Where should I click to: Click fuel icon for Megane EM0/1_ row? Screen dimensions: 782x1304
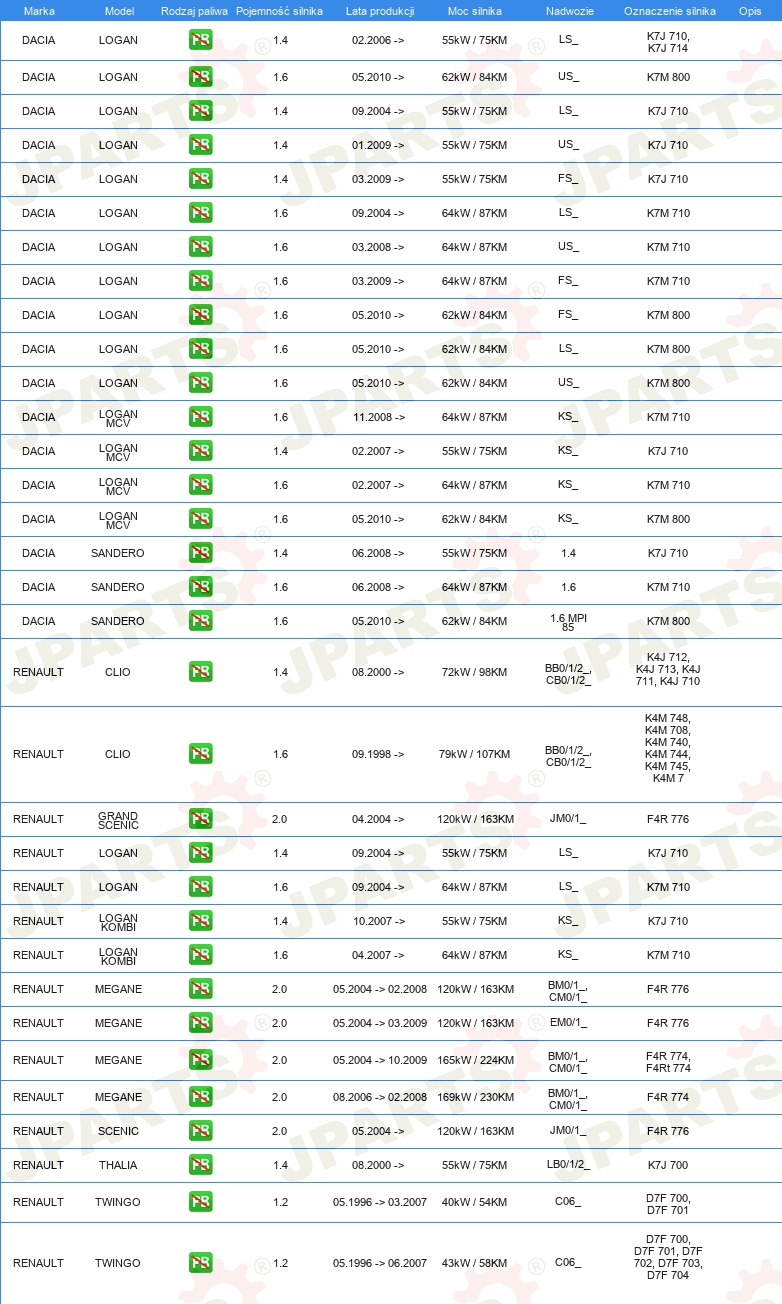point(200,1023)
